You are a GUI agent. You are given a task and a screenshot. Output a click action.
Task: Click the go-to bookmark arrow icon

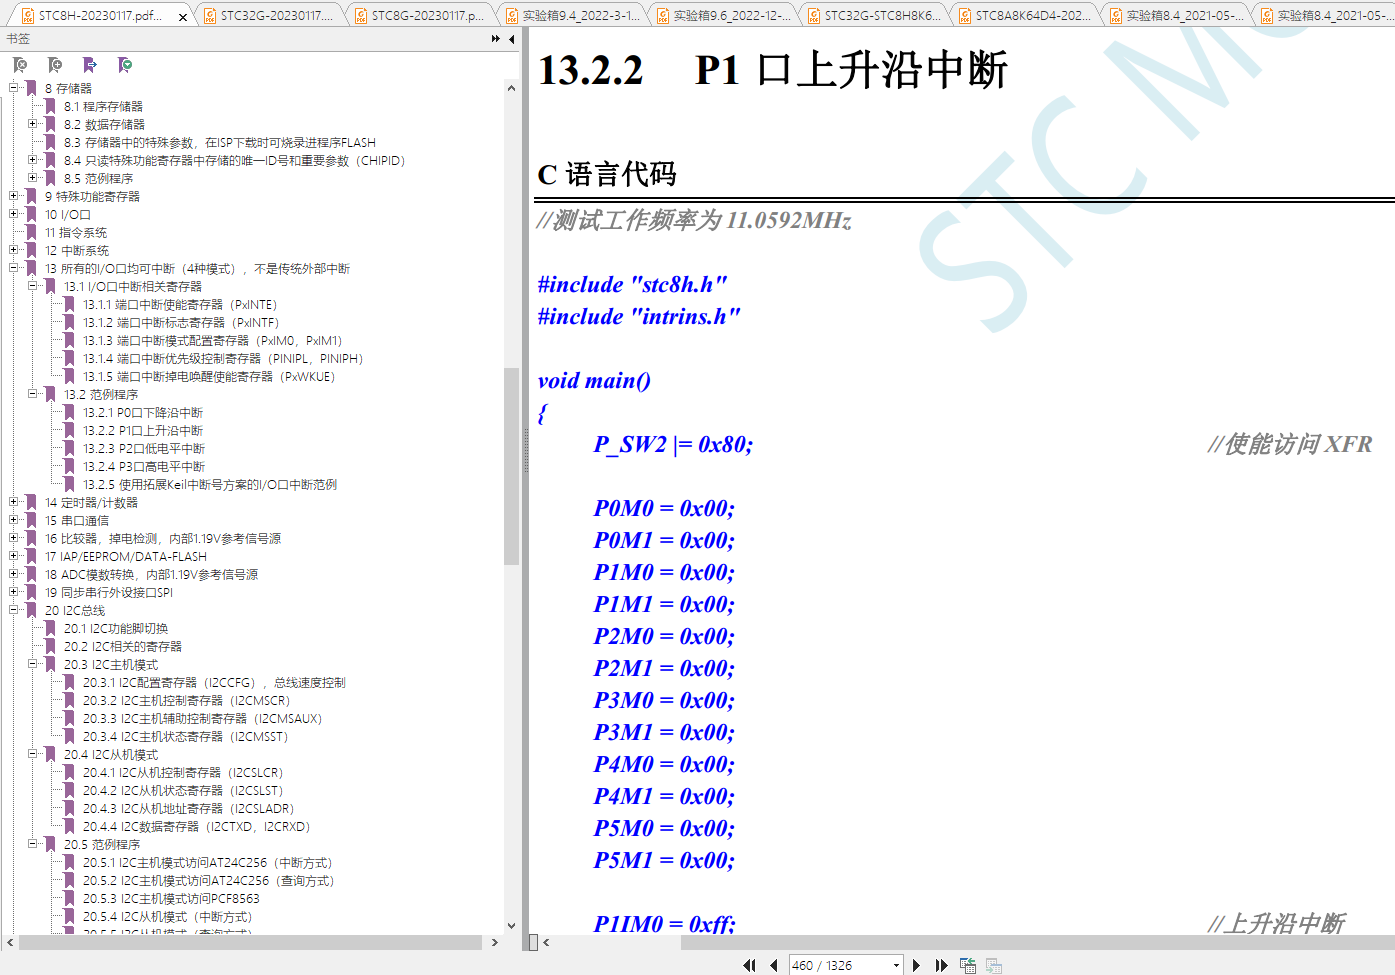point(90,65)
